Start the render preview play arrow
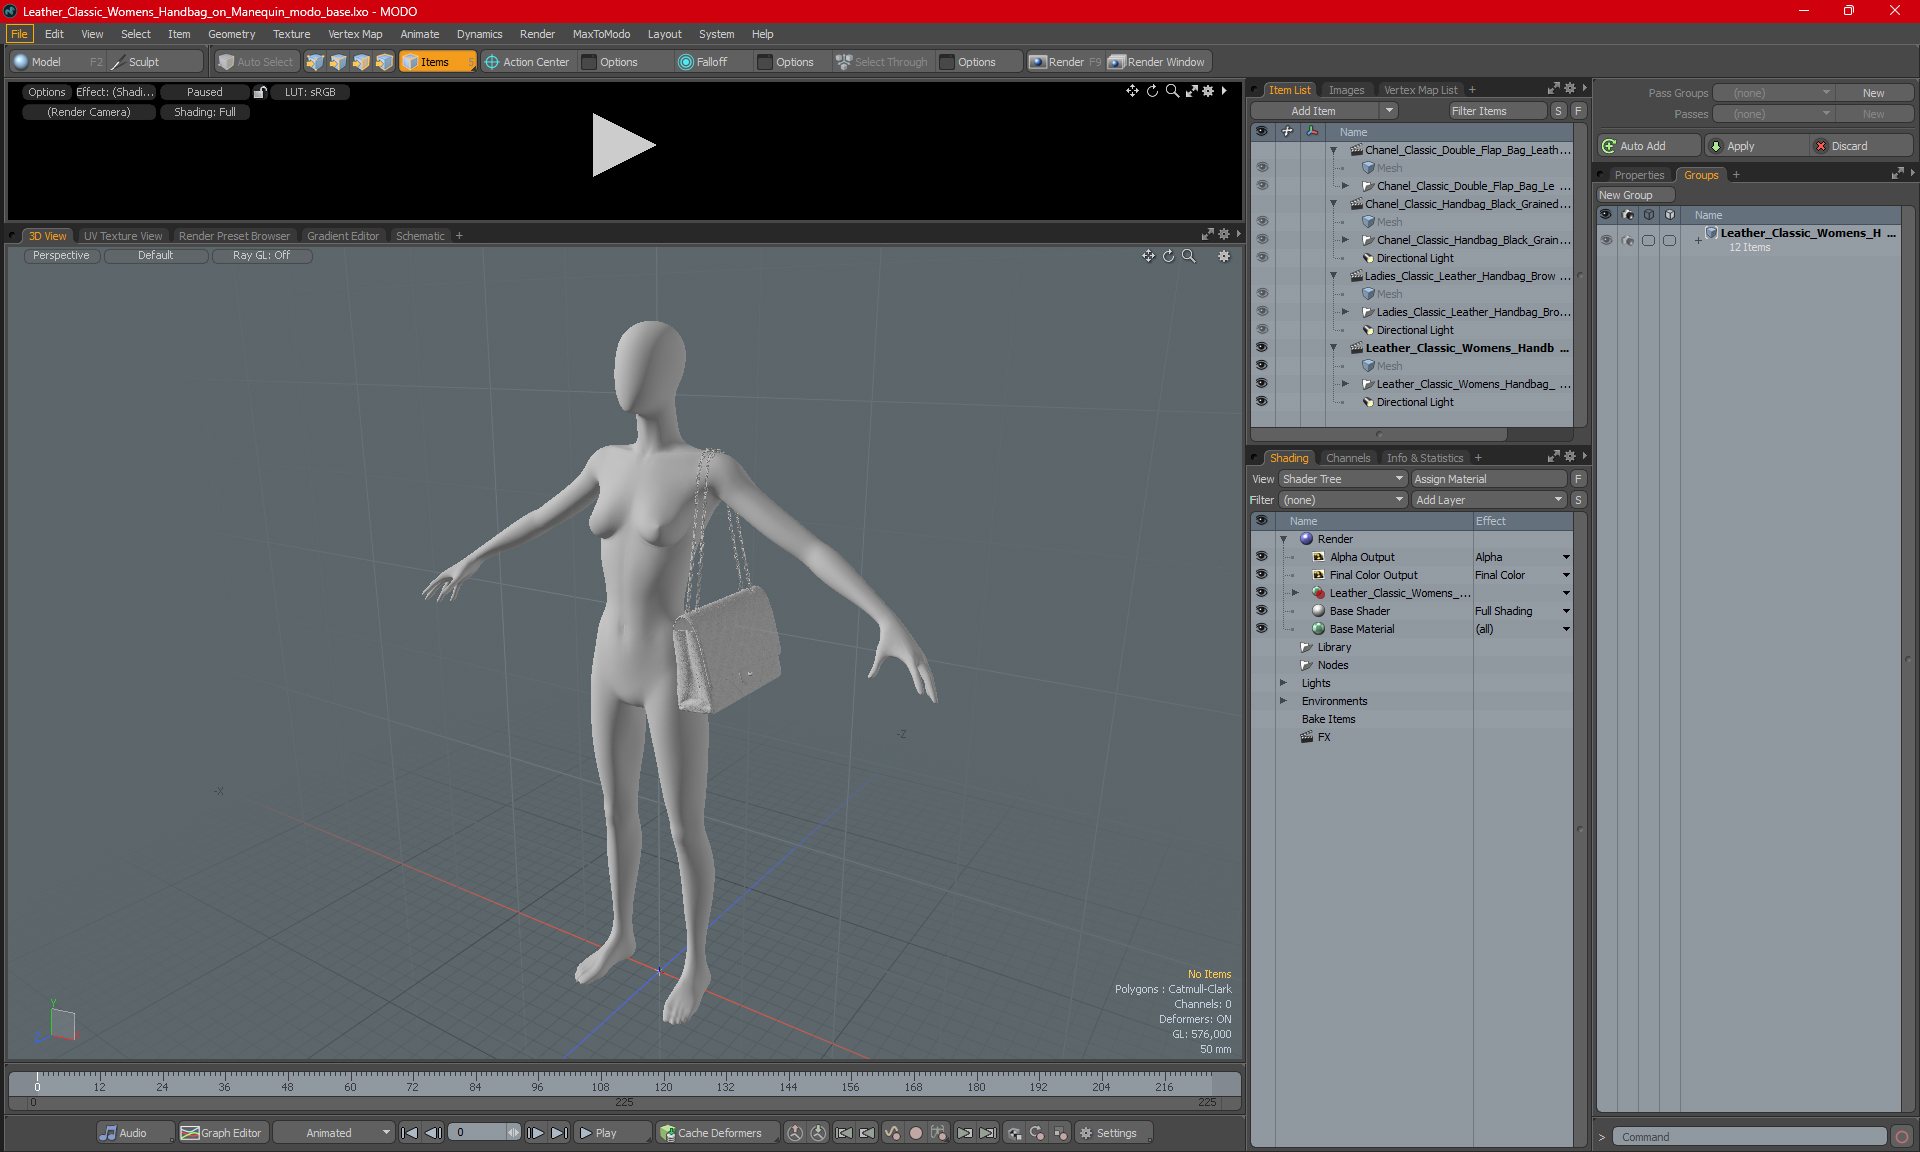The width and height of the screenshot is (1920, 1152). [622, 145]
